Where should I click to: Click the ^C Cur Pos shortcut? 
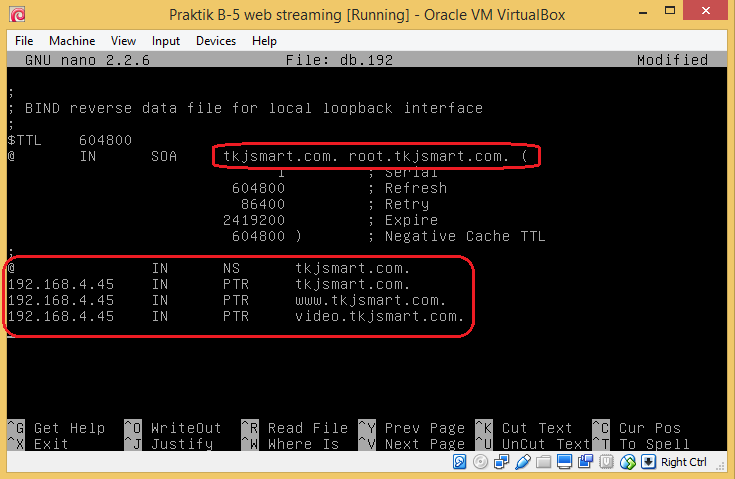click(x=637, y=428)
